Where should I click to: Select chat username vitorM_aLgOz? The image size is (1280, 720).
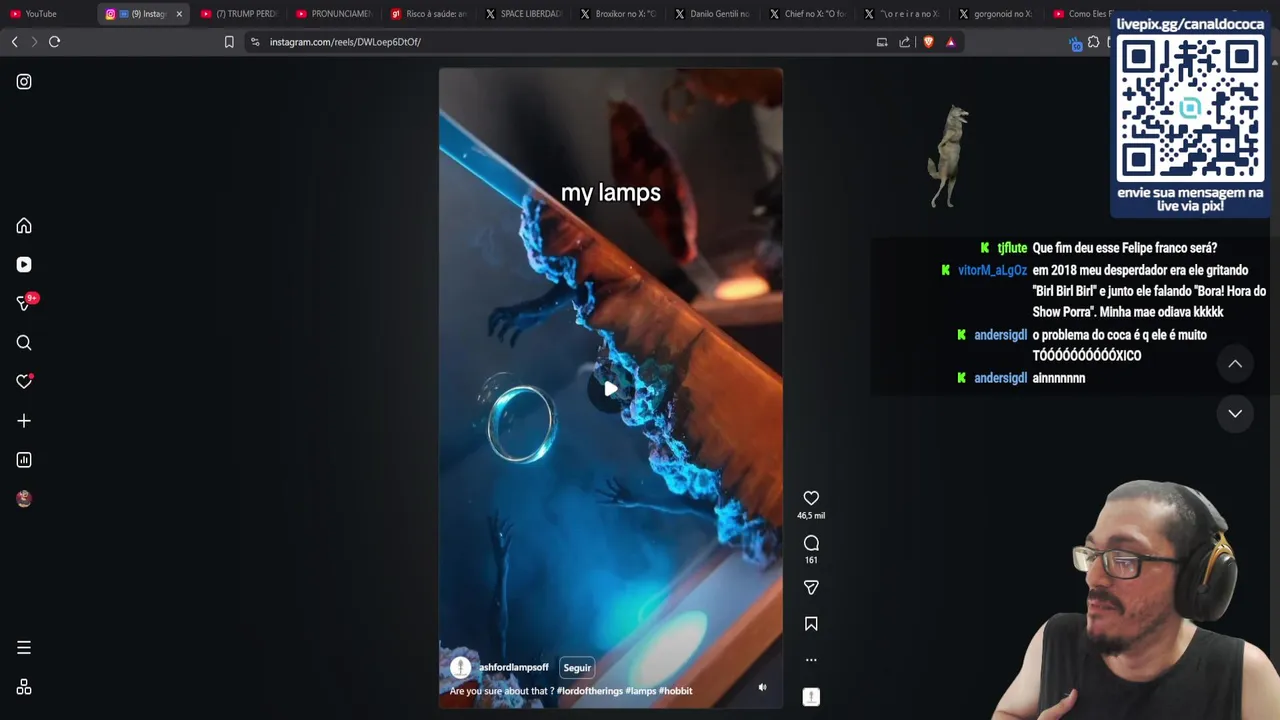coord(992,270)
